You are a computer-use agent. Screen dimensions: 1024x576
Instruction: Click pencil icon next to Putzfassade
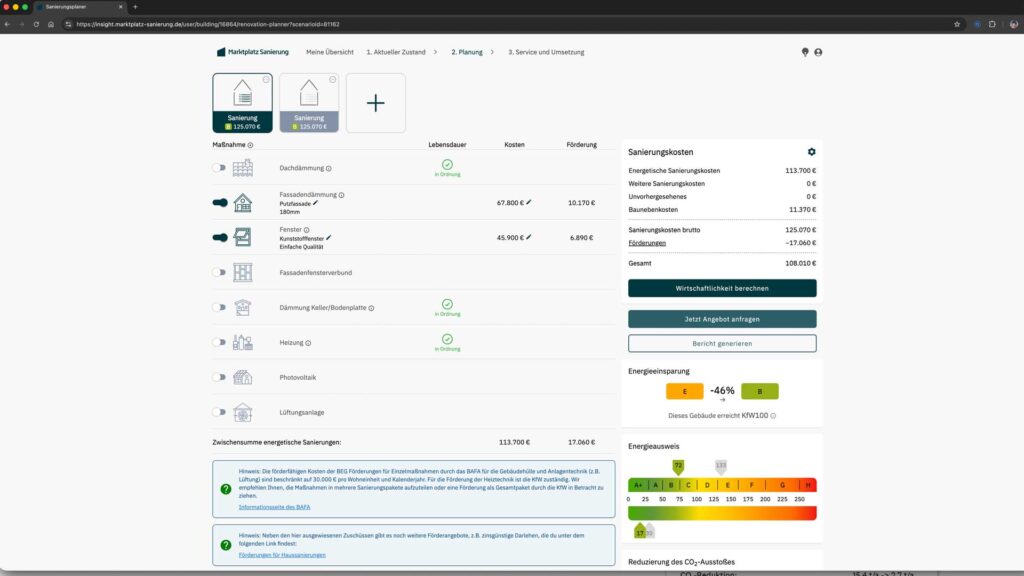point(315,203)
